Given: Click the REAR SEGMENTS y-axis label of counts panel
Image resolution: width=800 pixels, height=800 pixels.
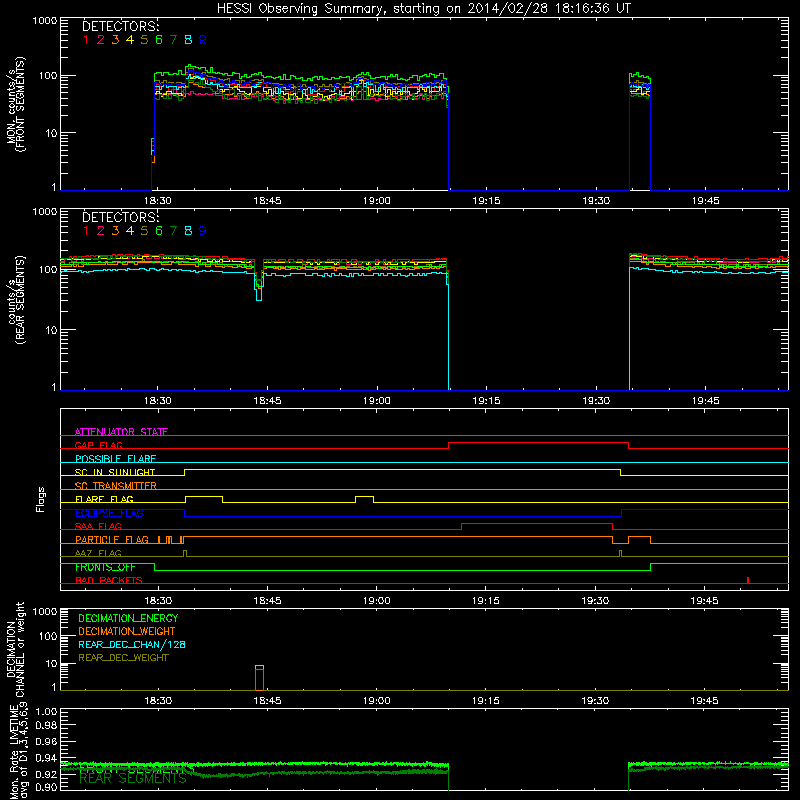Looking at the screenshot, I should tap(20, 299).
